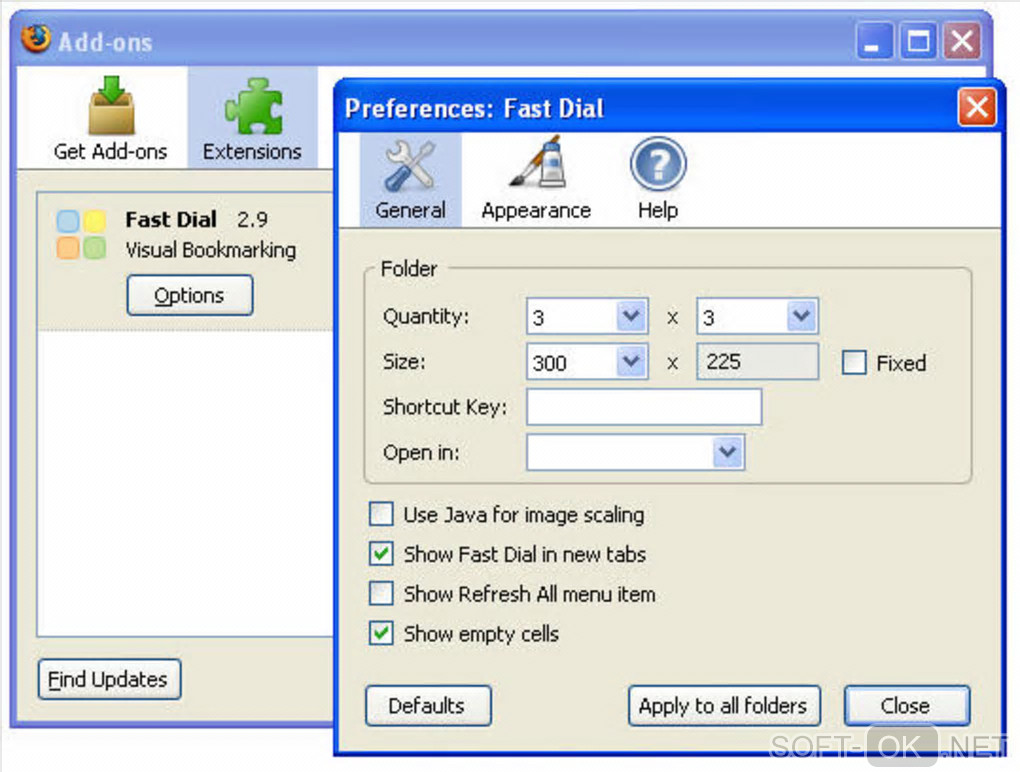1020x772 pixels.
Task: Enable the Fixed size checkbox
Action: pyautogui.click(x=854, y=362)
